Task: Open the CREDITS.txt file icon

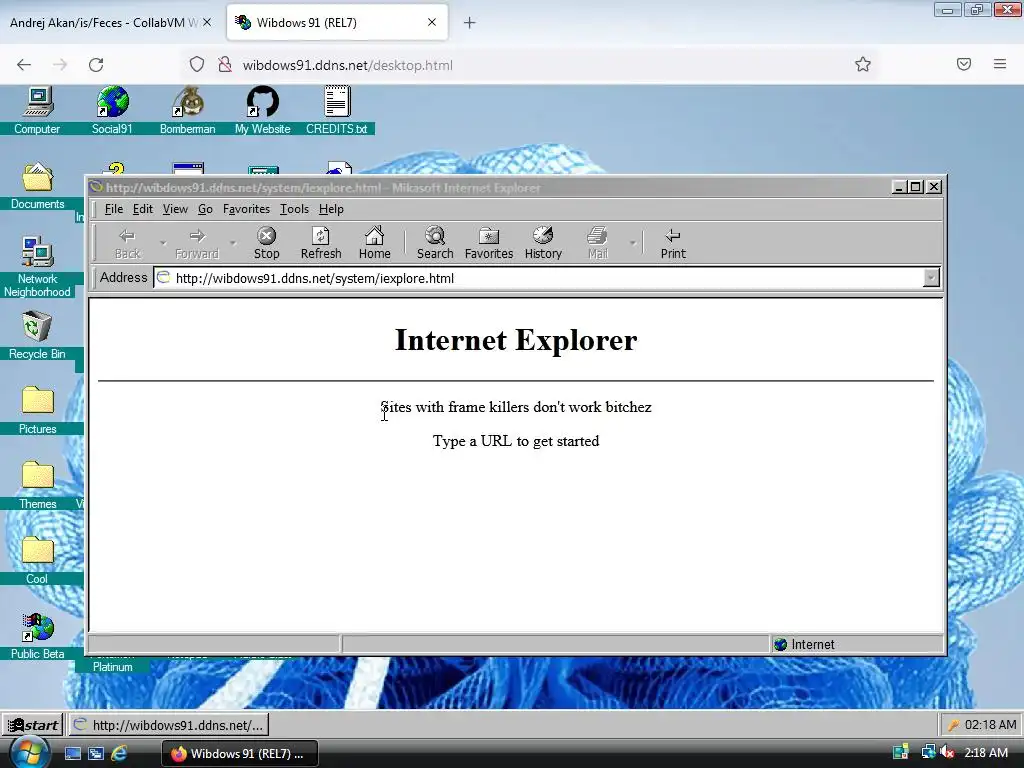Action: tap(337, 110)
